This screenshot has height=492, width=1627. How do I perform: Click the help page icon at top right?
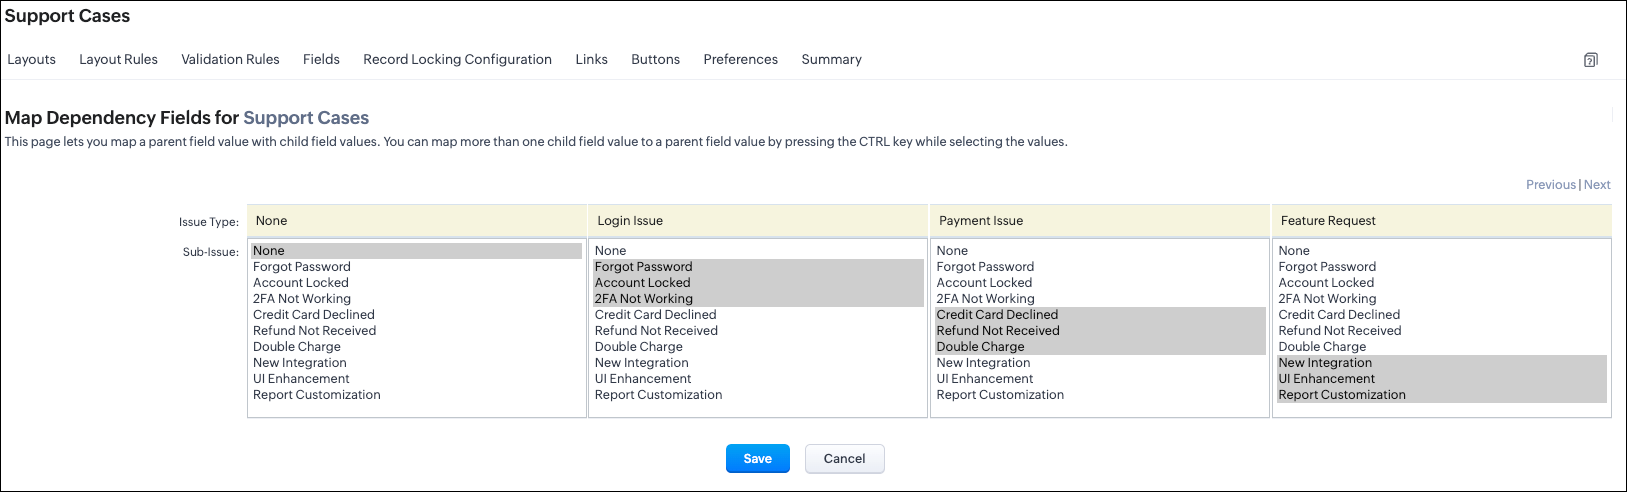(x=1590, y=60)
